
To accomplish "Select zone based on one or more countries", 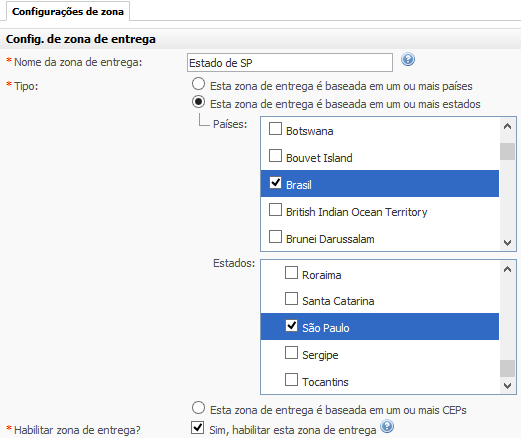I will [x=198, y=84].
